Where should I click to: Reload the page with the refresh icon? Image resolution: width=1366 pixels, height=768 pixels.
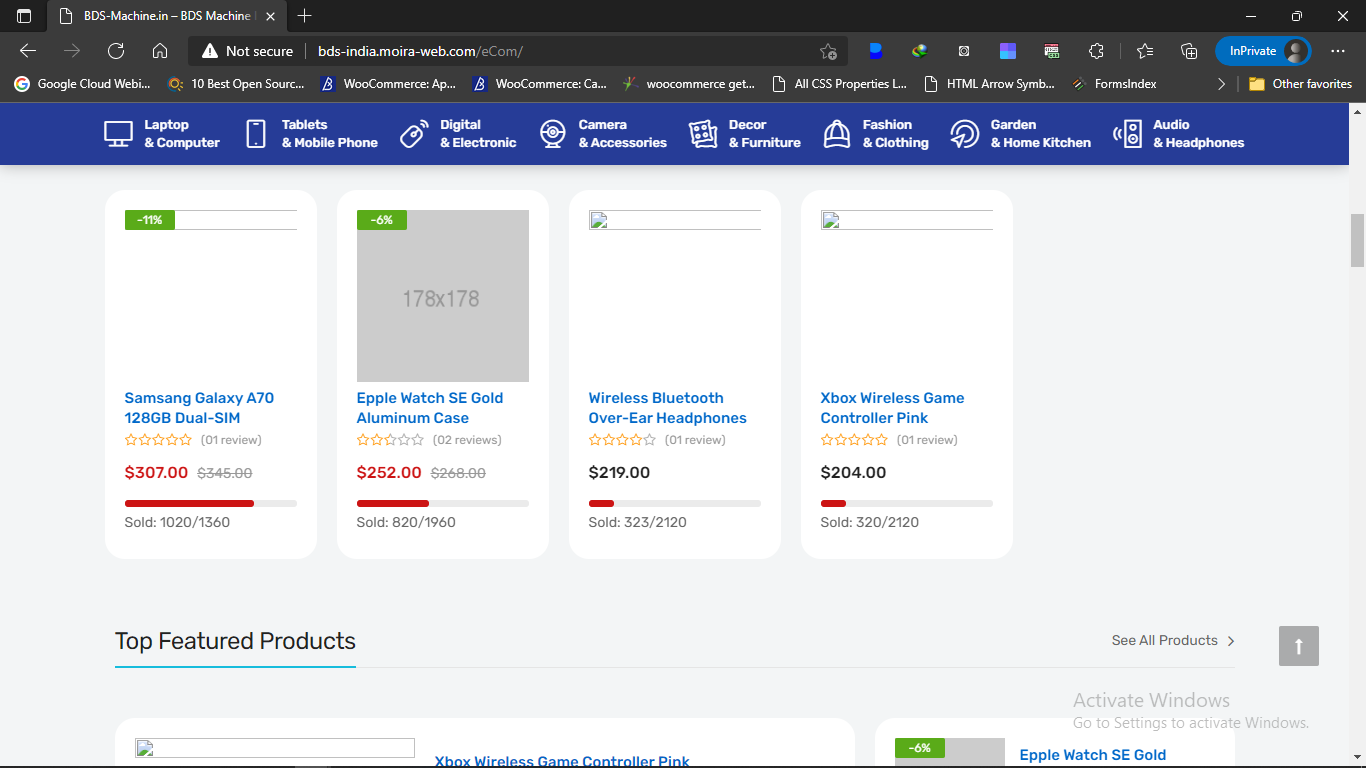coord(116,51)
